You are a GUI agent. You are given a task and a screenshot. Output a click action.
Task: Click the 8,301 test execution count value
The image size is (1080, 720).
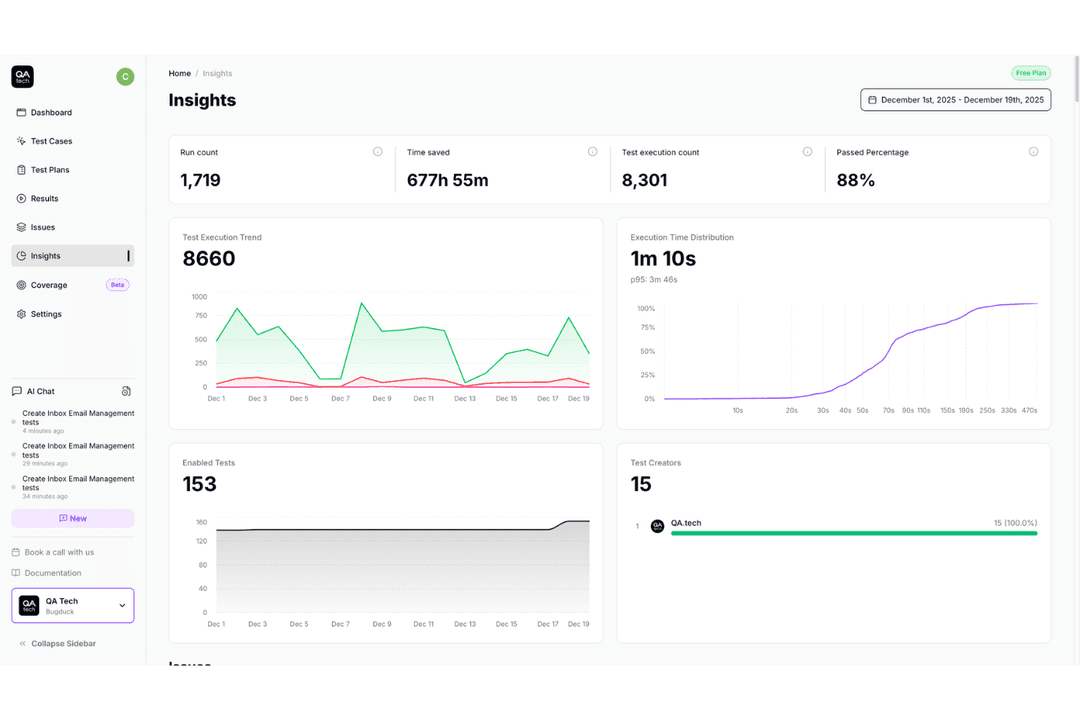click(x=645, y=181)
